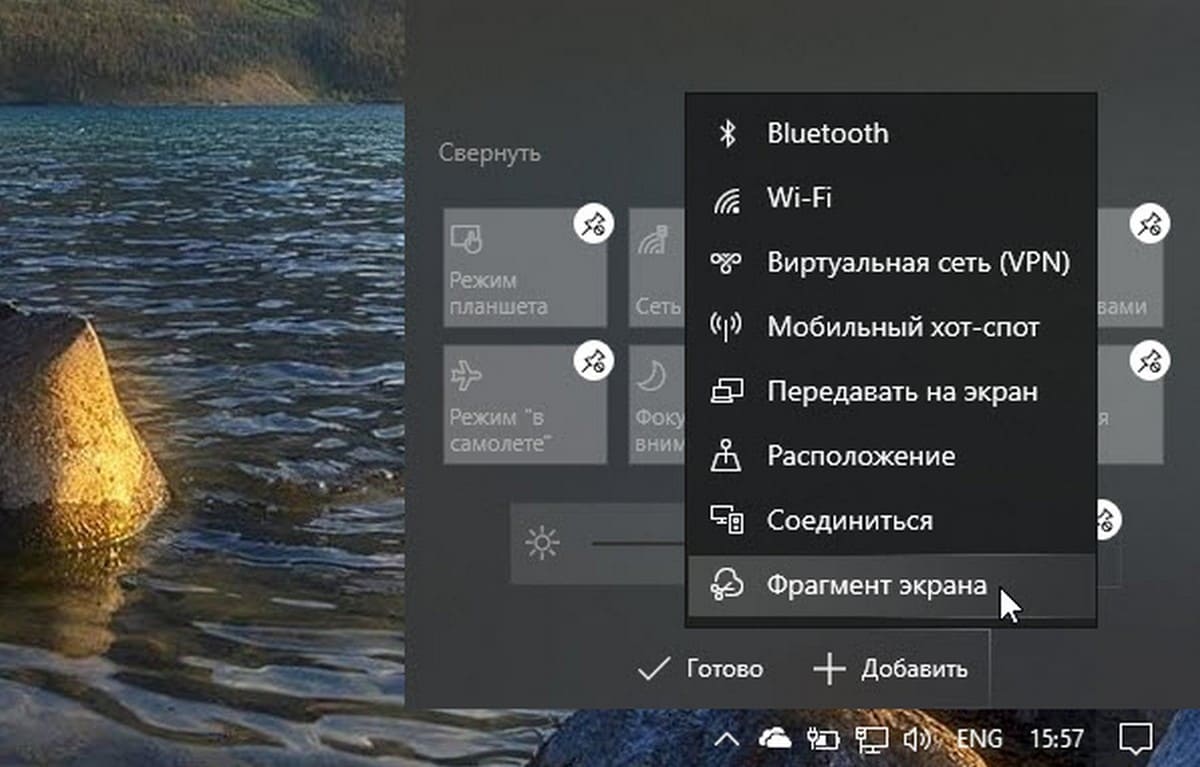Unpin the top-right quick action tile
Image resolution: width=1200 pixels, height=767 pixels.
pyautogui.click(x=1148, y=225)
